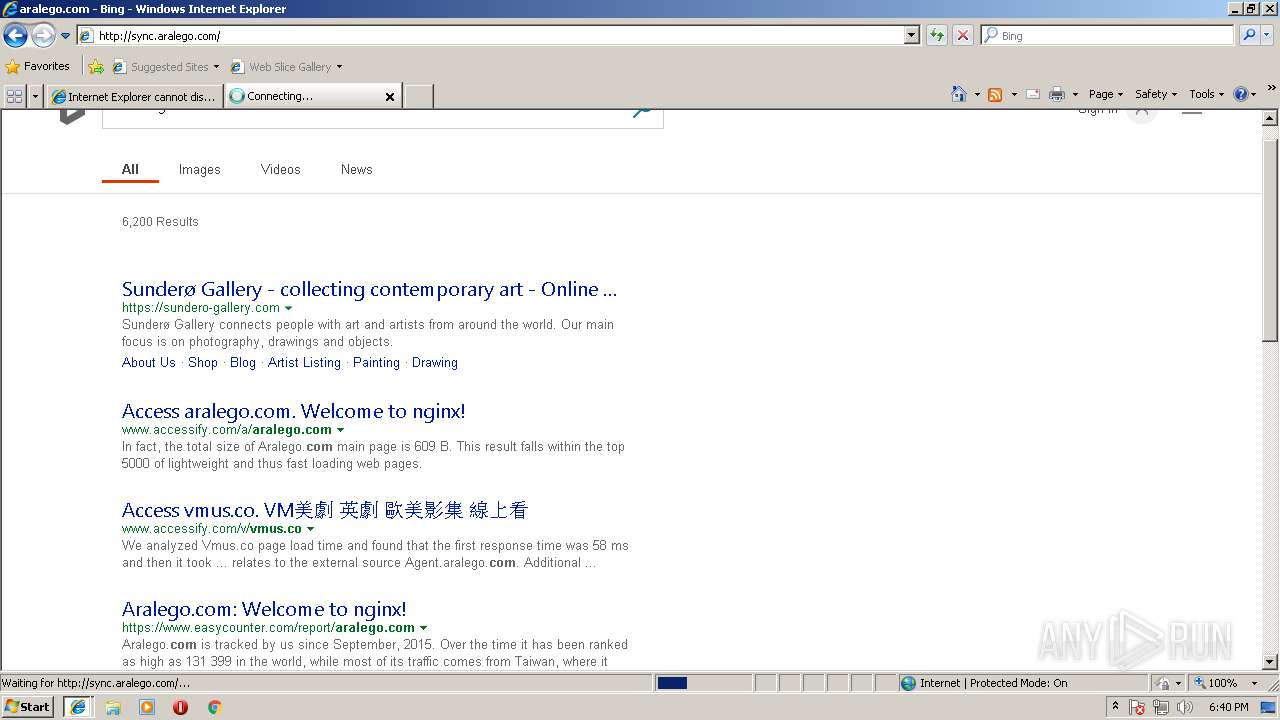Viewport: 1280px width, 720px height.
Task: Open the Tools menu
Action: tap(1206, 94)
